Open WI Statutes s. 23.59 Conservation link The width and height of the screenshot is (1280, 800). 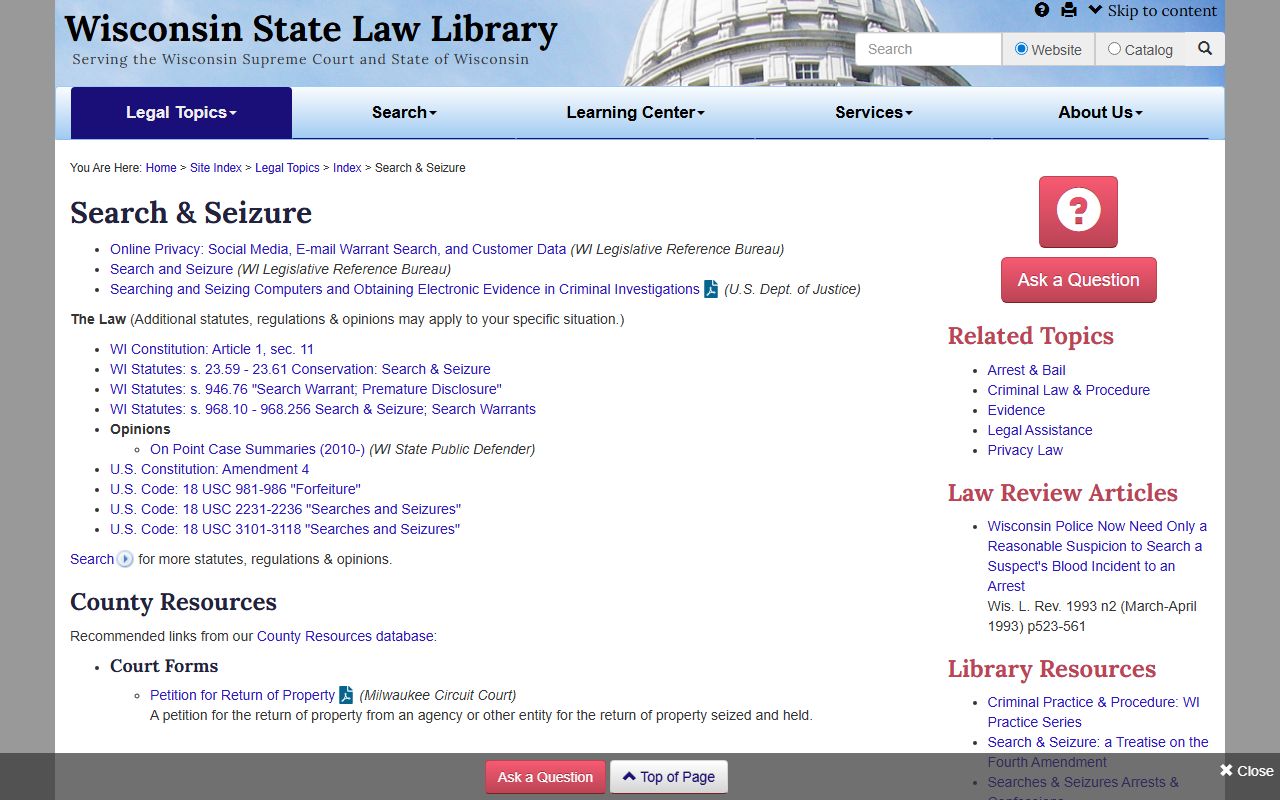tap(300, 369)
